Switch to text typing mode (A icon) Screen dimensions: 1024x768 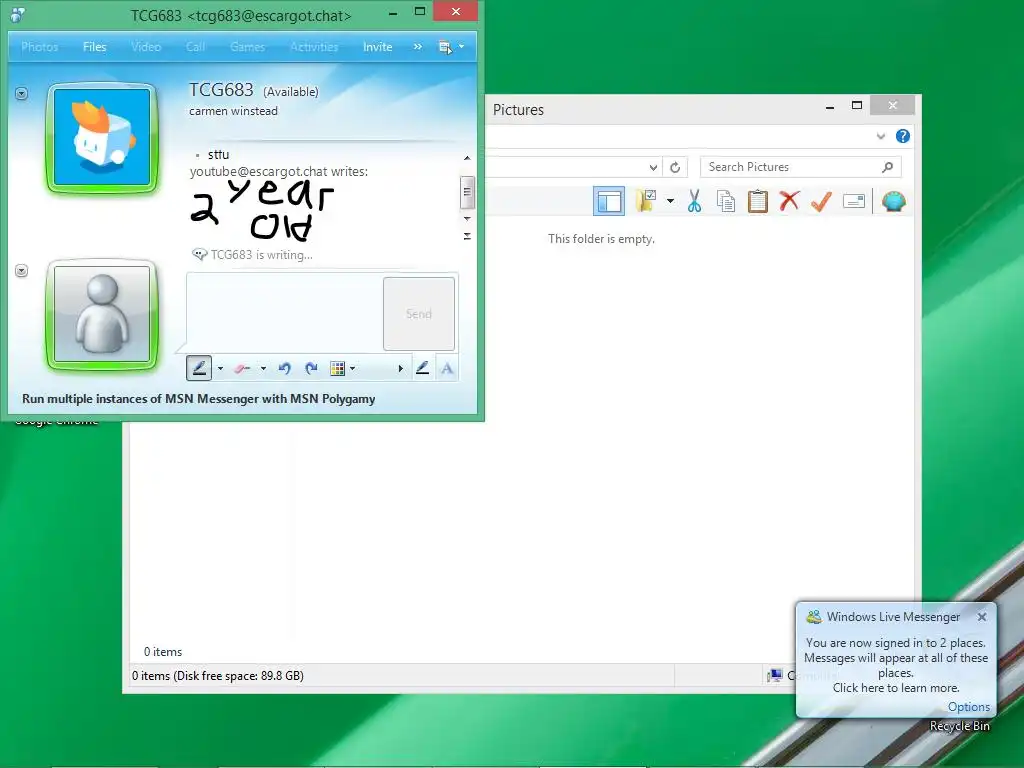447,368
